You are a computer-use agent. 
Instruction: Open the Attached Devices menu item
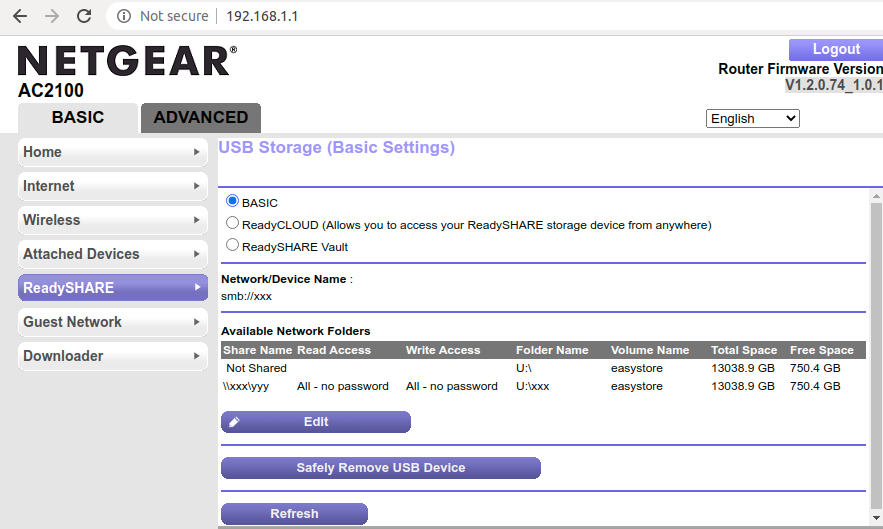tap(113, 254)
